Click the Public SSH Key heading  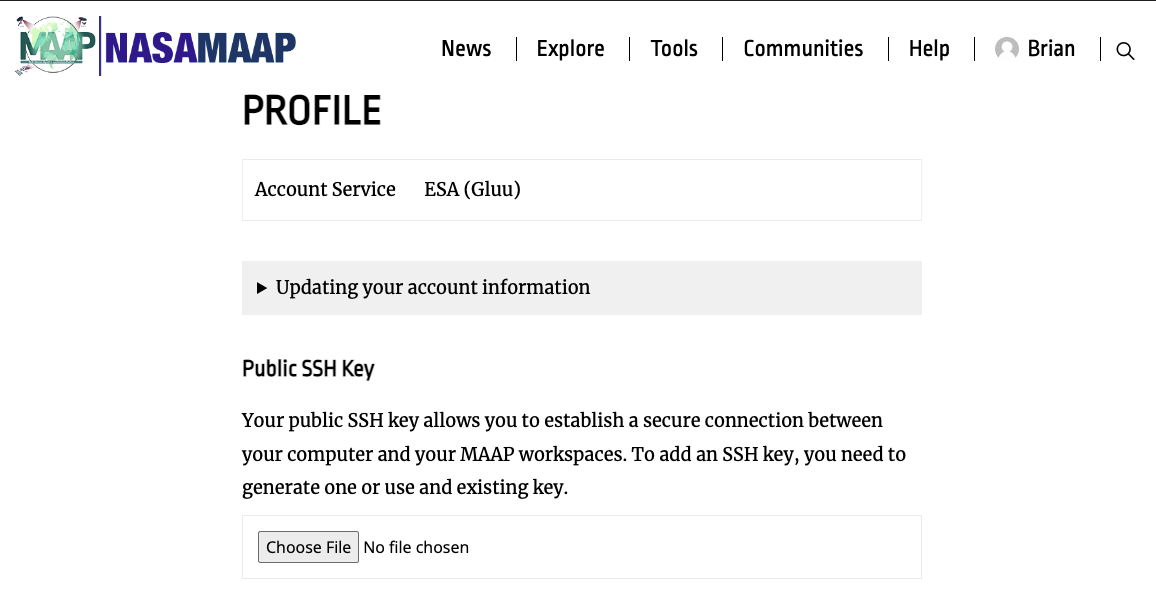[x=308, y=368]
